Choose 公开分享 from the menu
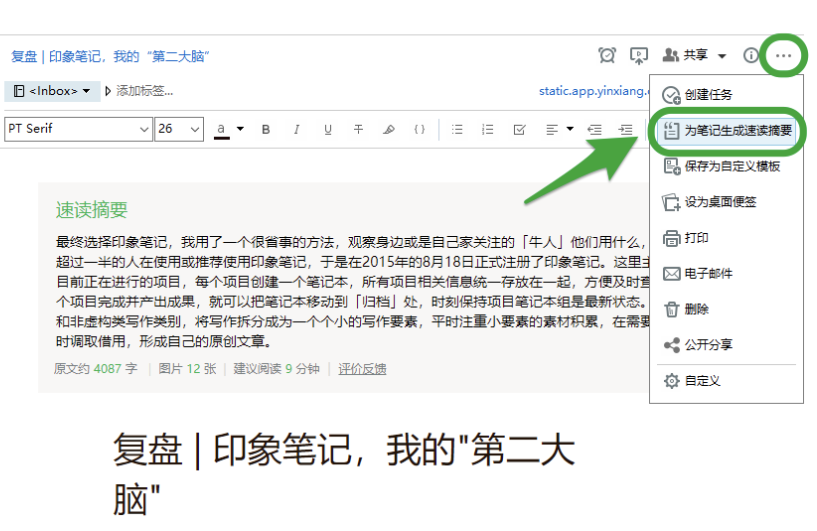This screenshot has width=817, height=531. 726,345
